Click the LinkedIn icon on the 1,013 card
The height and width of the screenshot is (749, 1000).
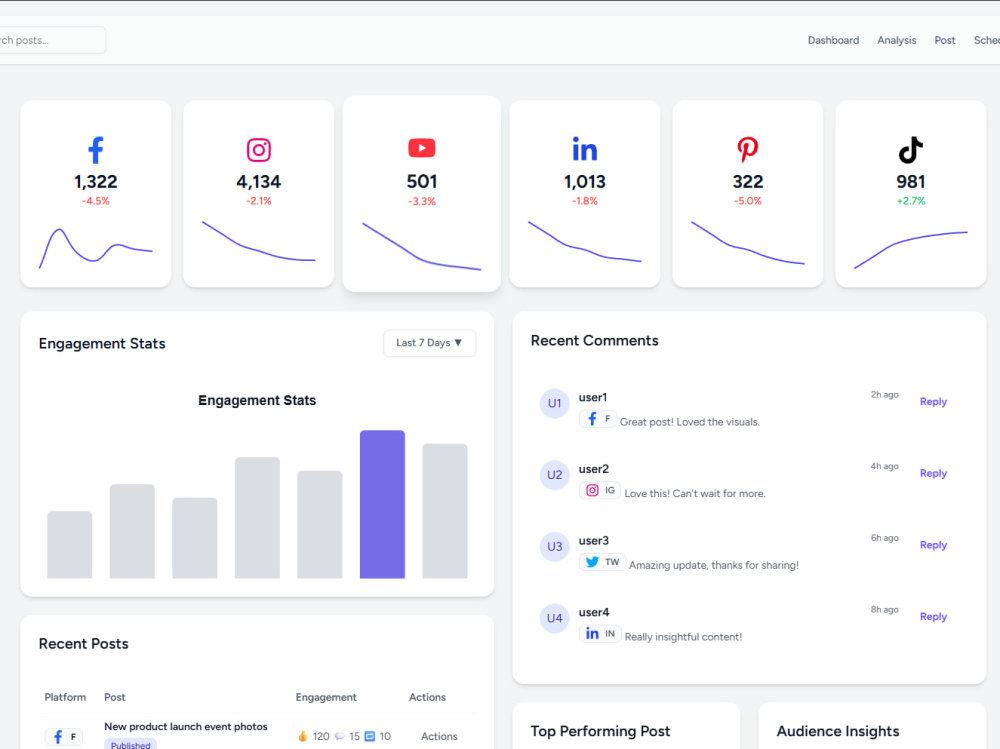click(x=585, y=149)
